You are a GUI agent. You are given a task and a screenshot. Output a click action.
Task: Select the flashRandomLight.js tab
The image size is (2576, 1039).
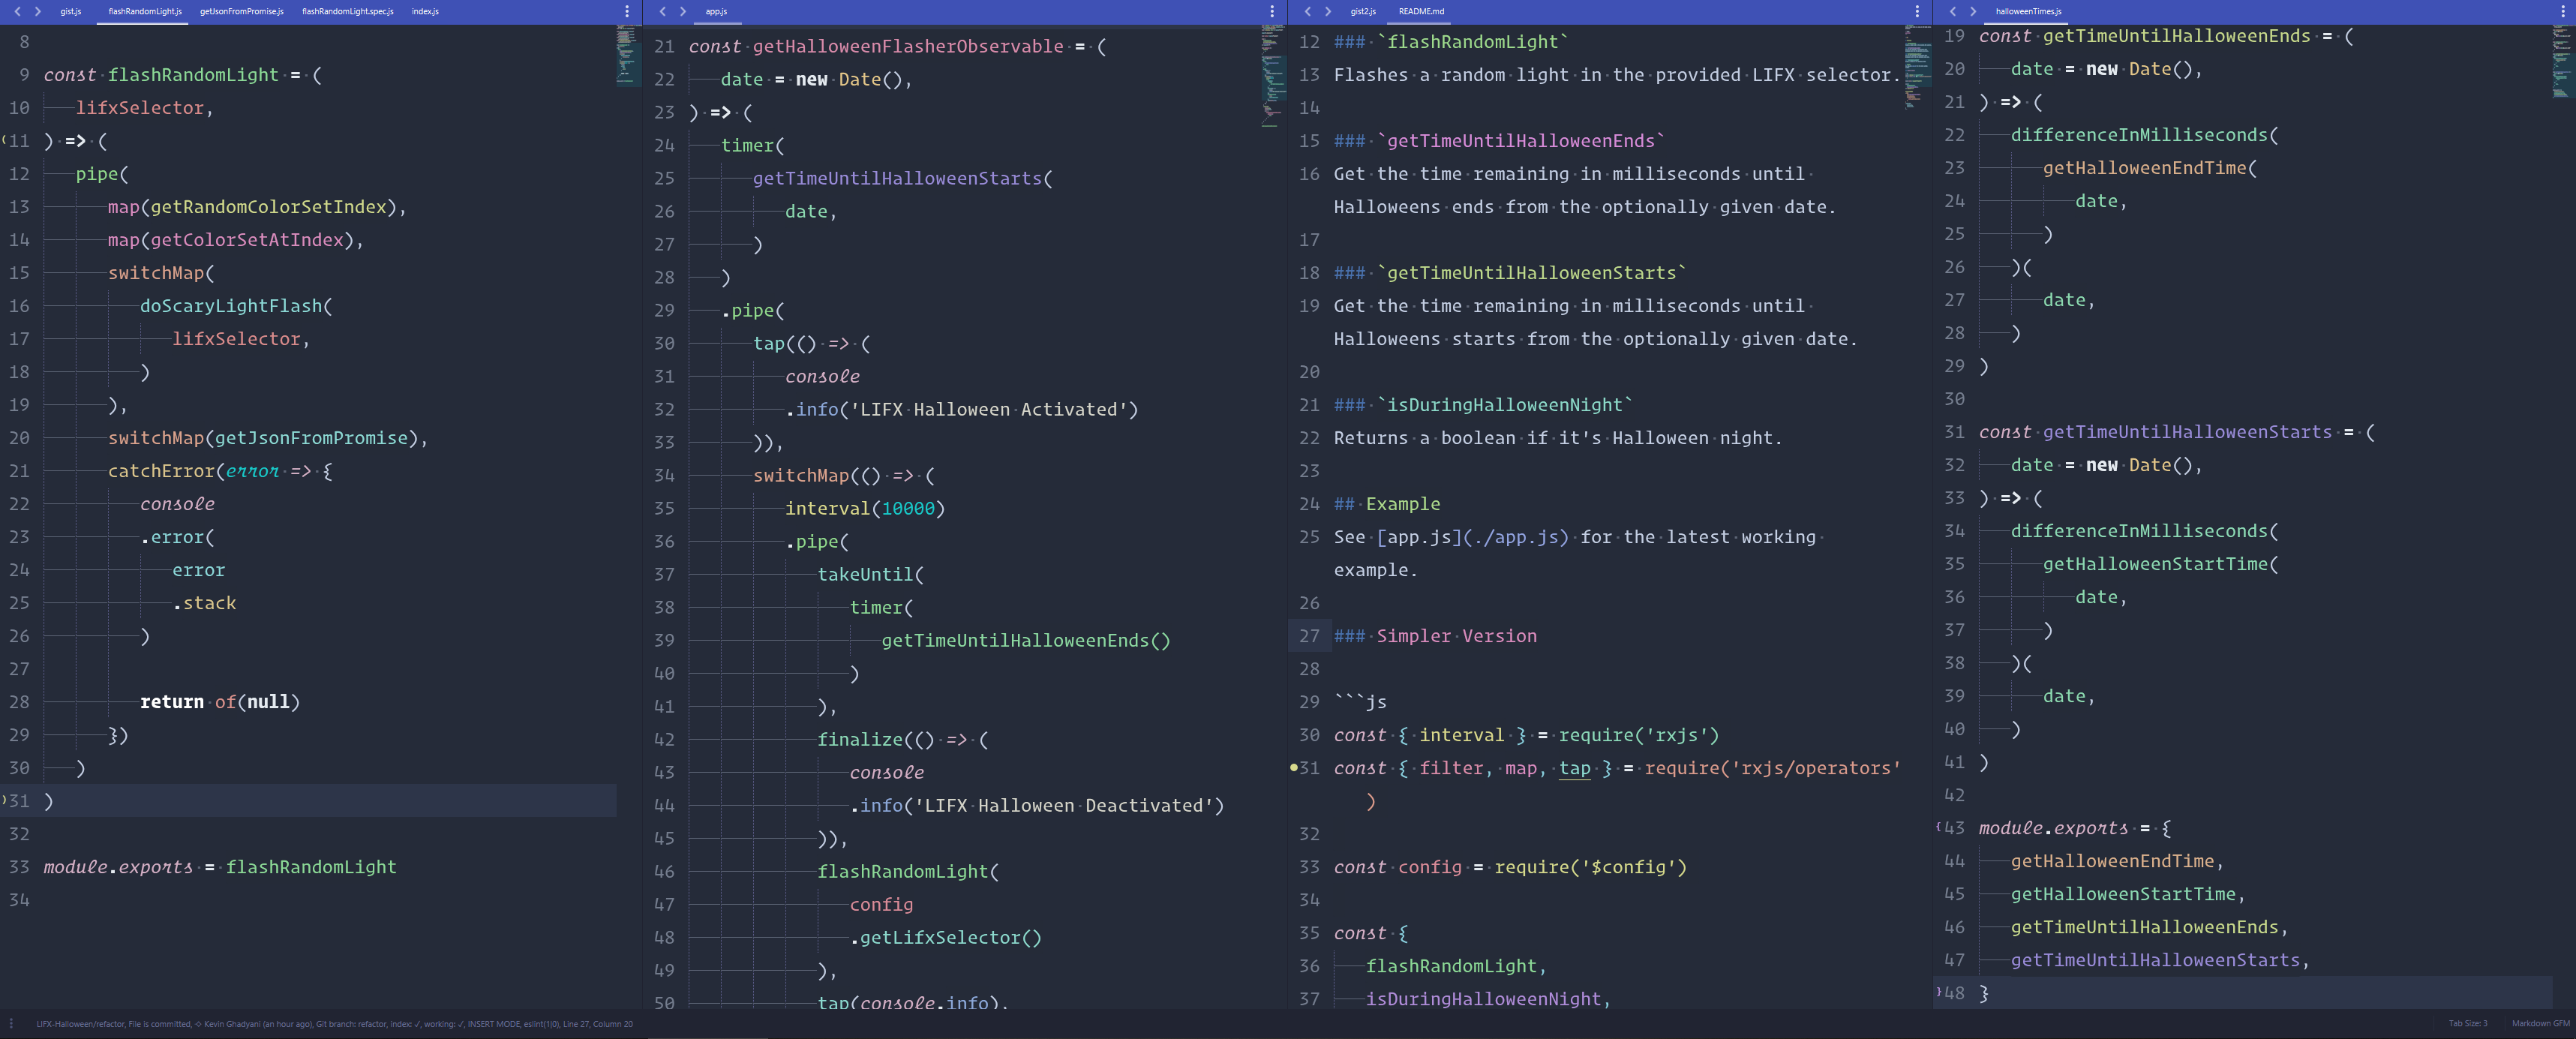(x=145, y=11)
